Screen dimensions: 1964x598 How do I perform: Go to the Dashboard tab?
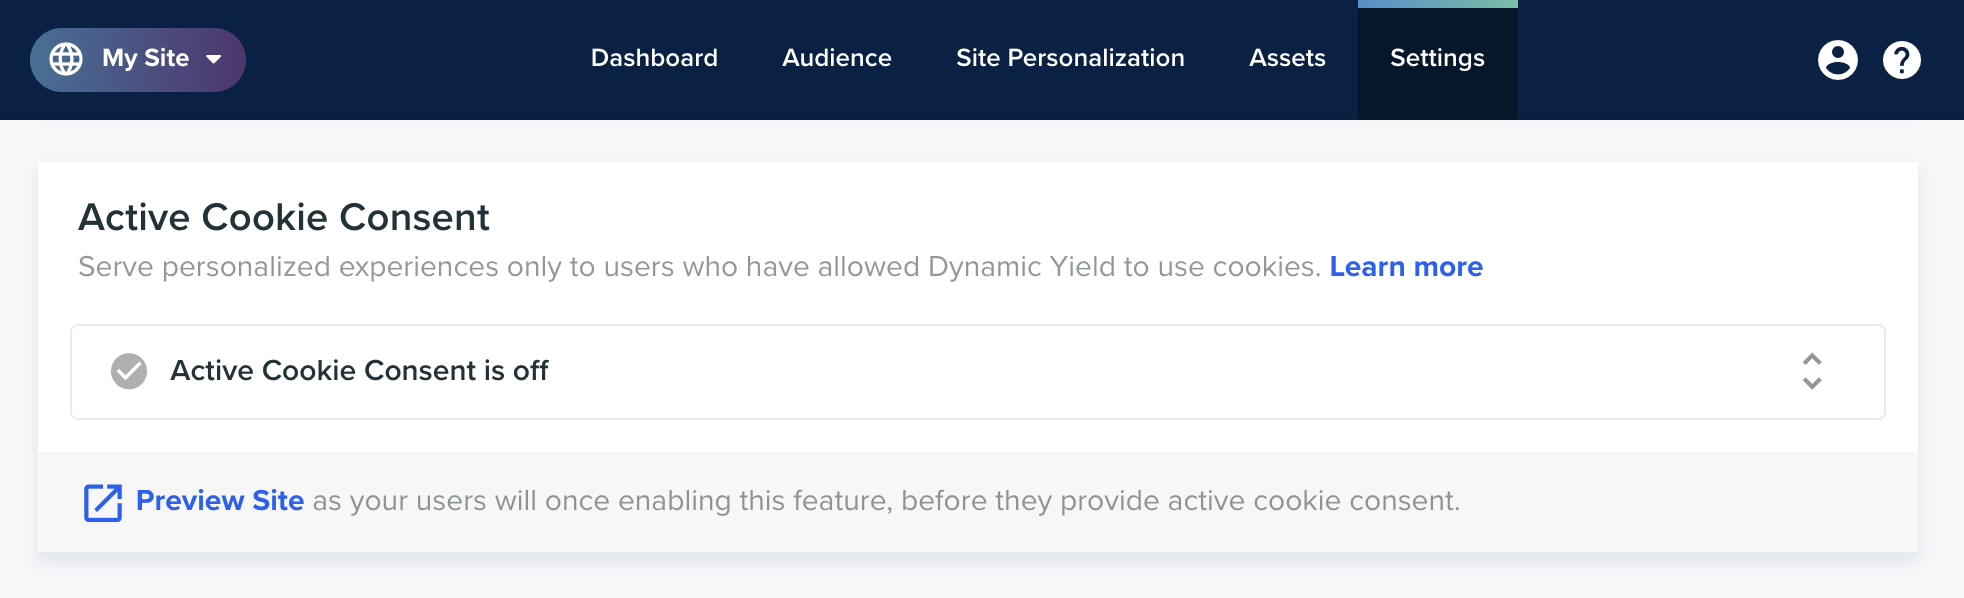[x=654, y=58]
